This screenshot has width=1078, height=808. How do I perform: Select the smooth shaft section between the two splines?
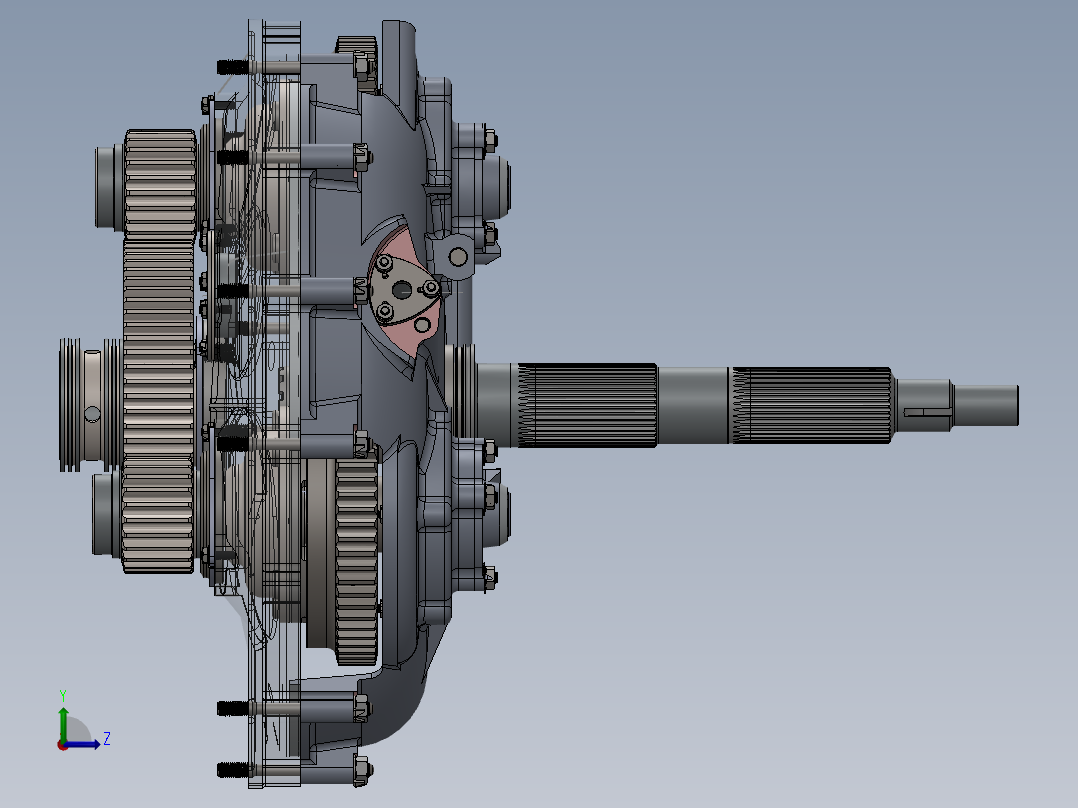694,405
